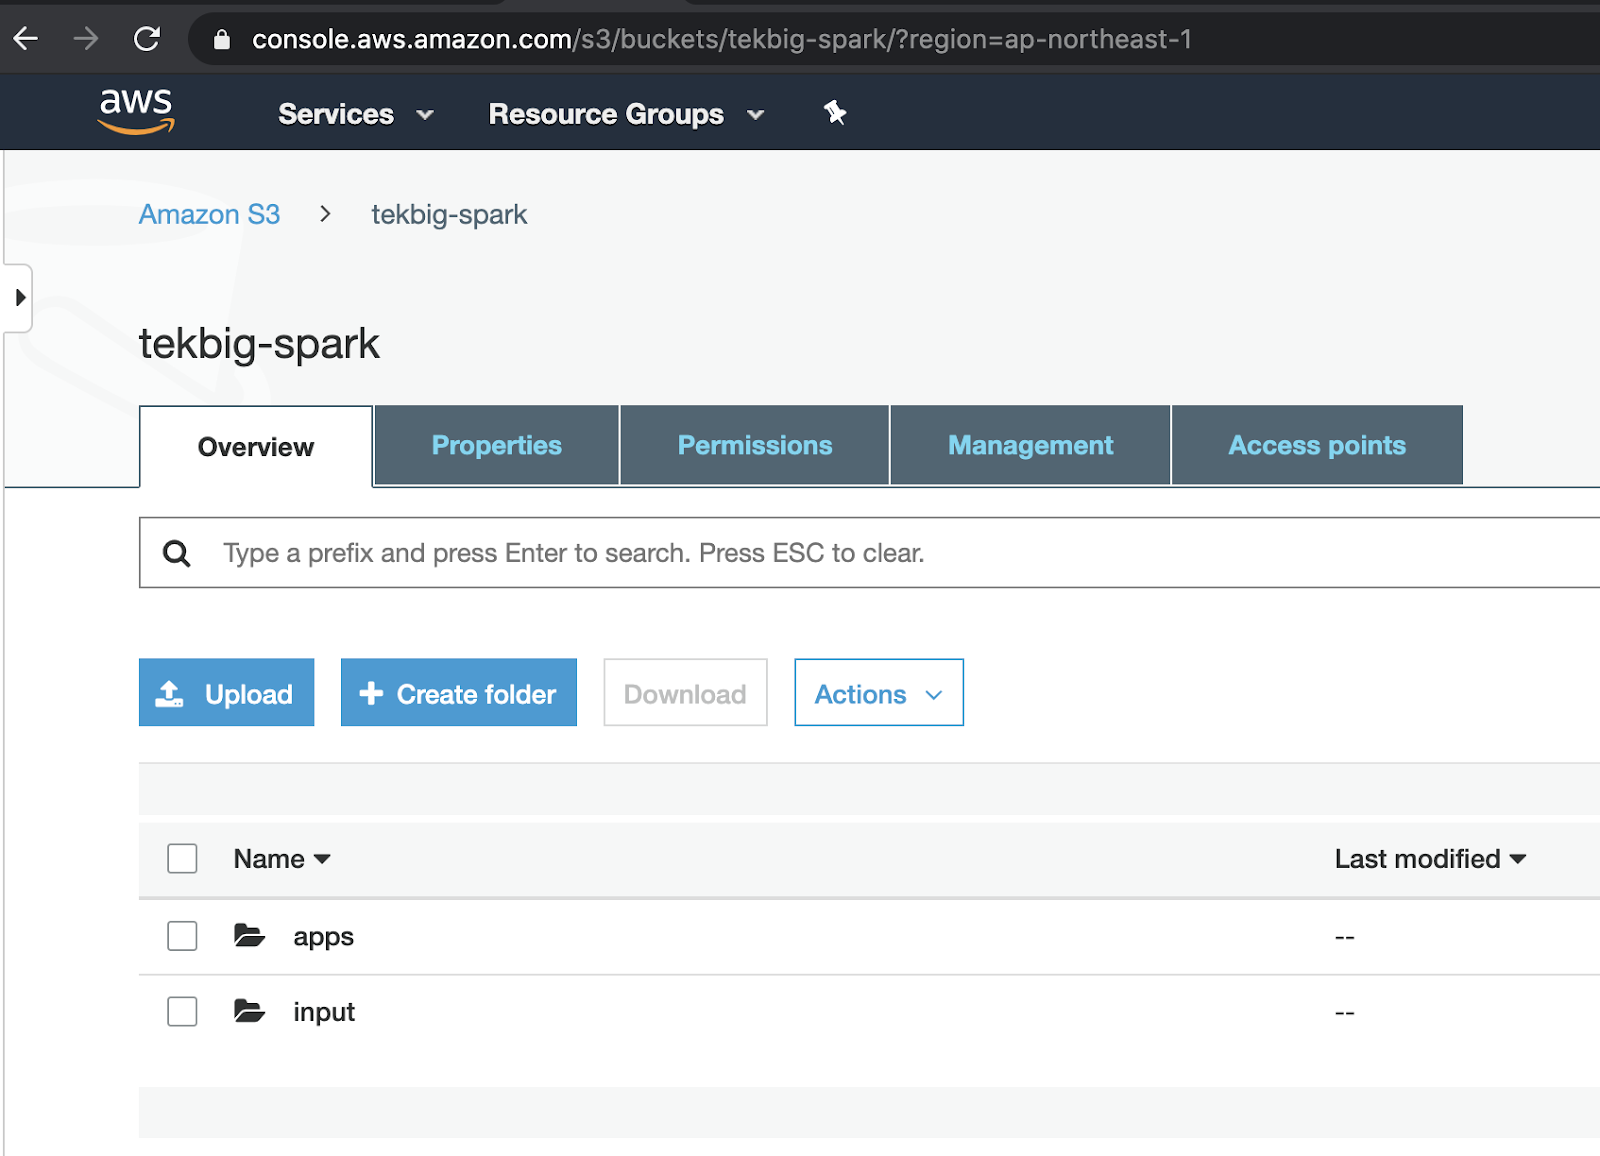Open the Permissions tab
The width and height of the screenshot is (1600, 1156).
tap(755, 446)
